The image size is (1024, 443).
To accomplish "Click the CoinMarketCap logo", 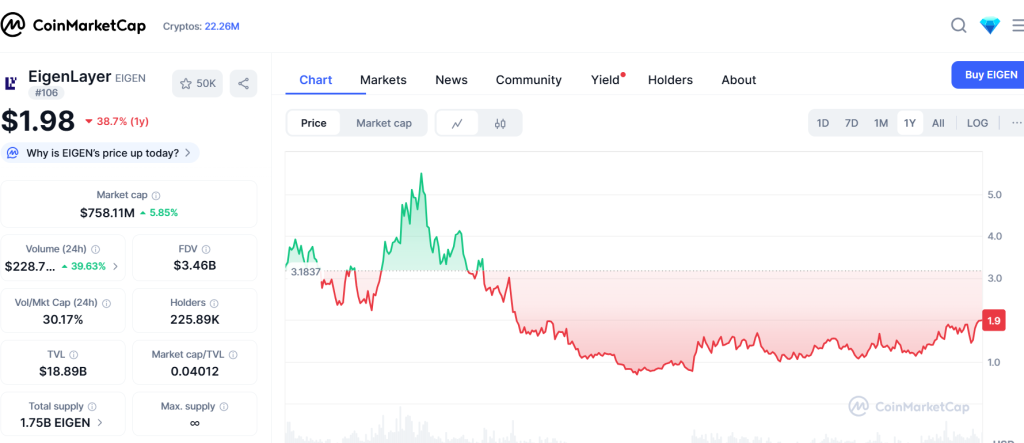I will pos(75,25).
